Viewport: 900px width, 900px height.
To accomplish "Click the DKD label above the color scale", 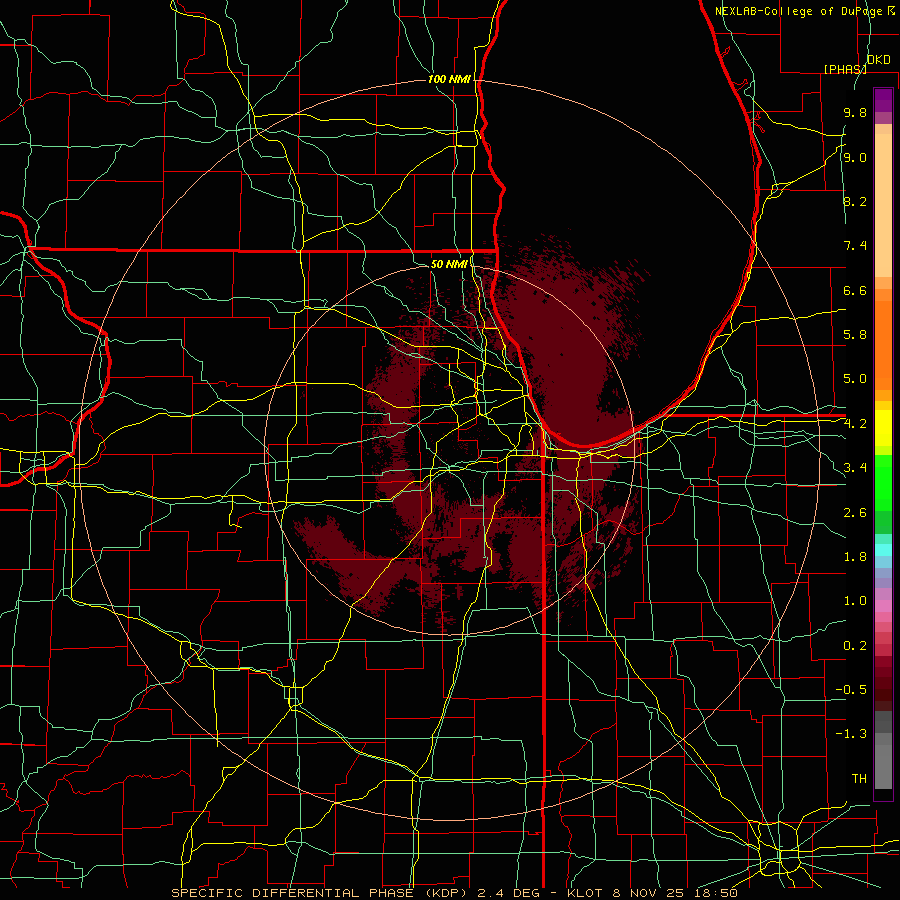I will tap(879, 60).
